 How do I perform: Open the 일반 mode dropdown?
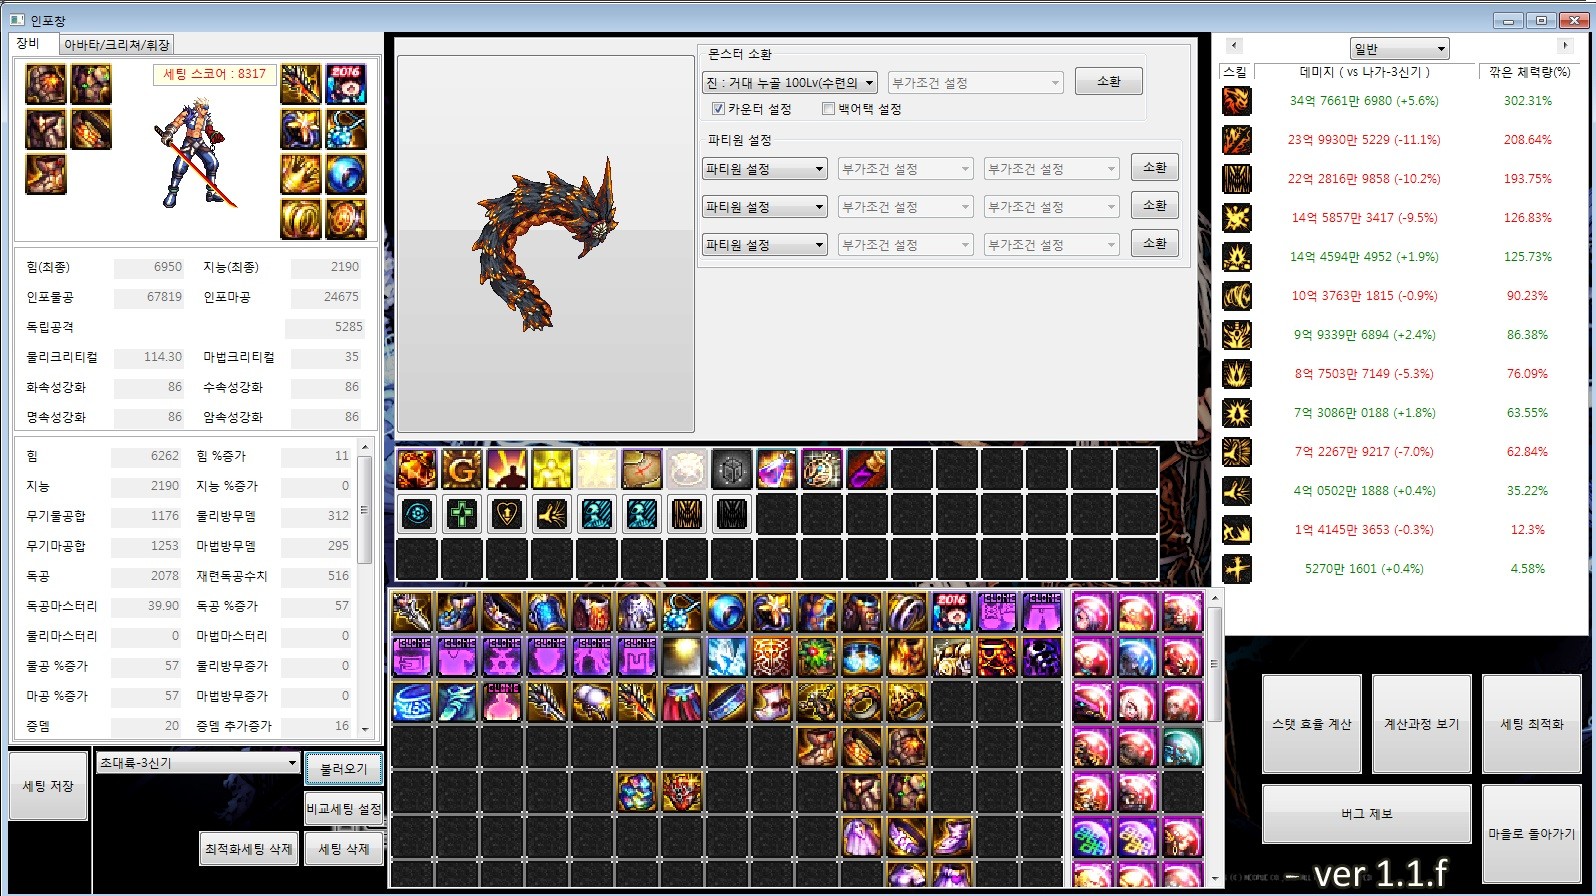point(1398,49)
